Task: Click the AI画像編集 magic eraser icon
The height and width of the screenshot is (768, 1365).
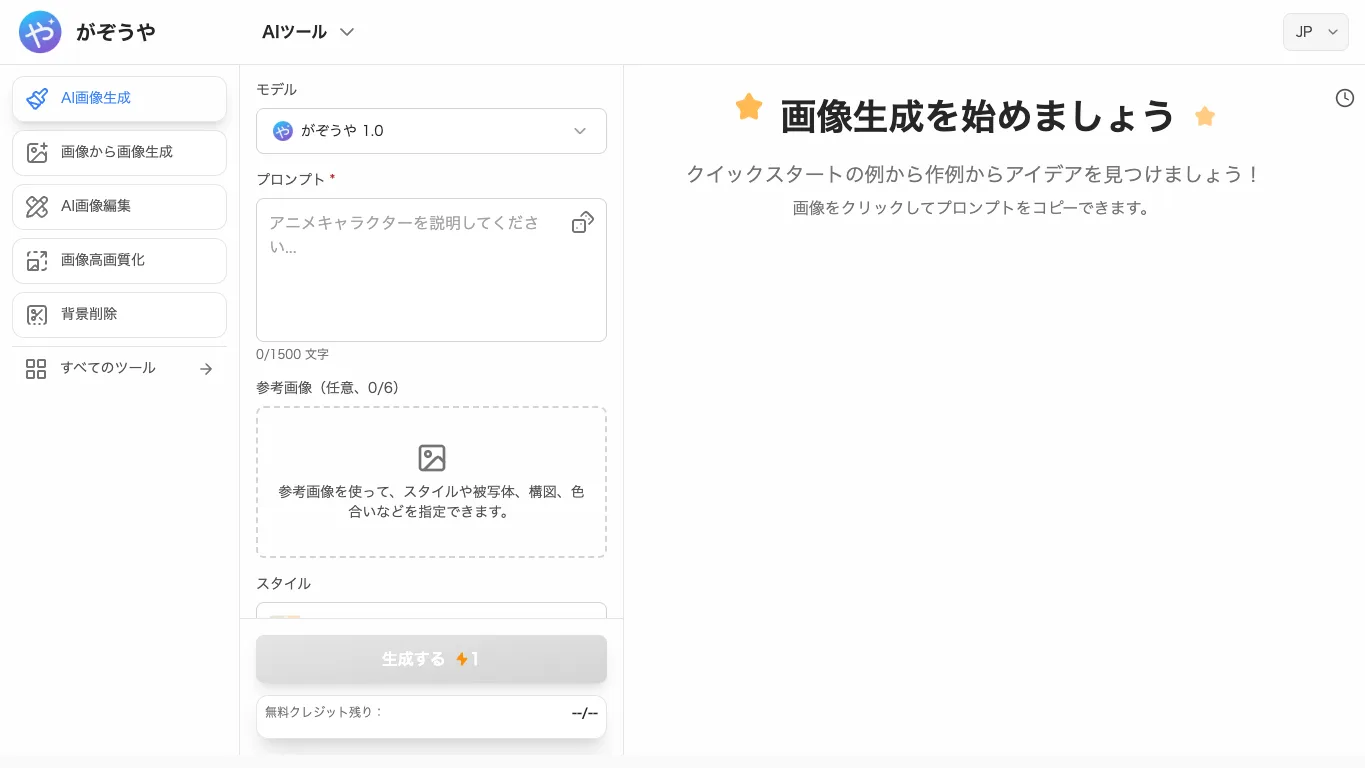Action: [x=37, y=206]
